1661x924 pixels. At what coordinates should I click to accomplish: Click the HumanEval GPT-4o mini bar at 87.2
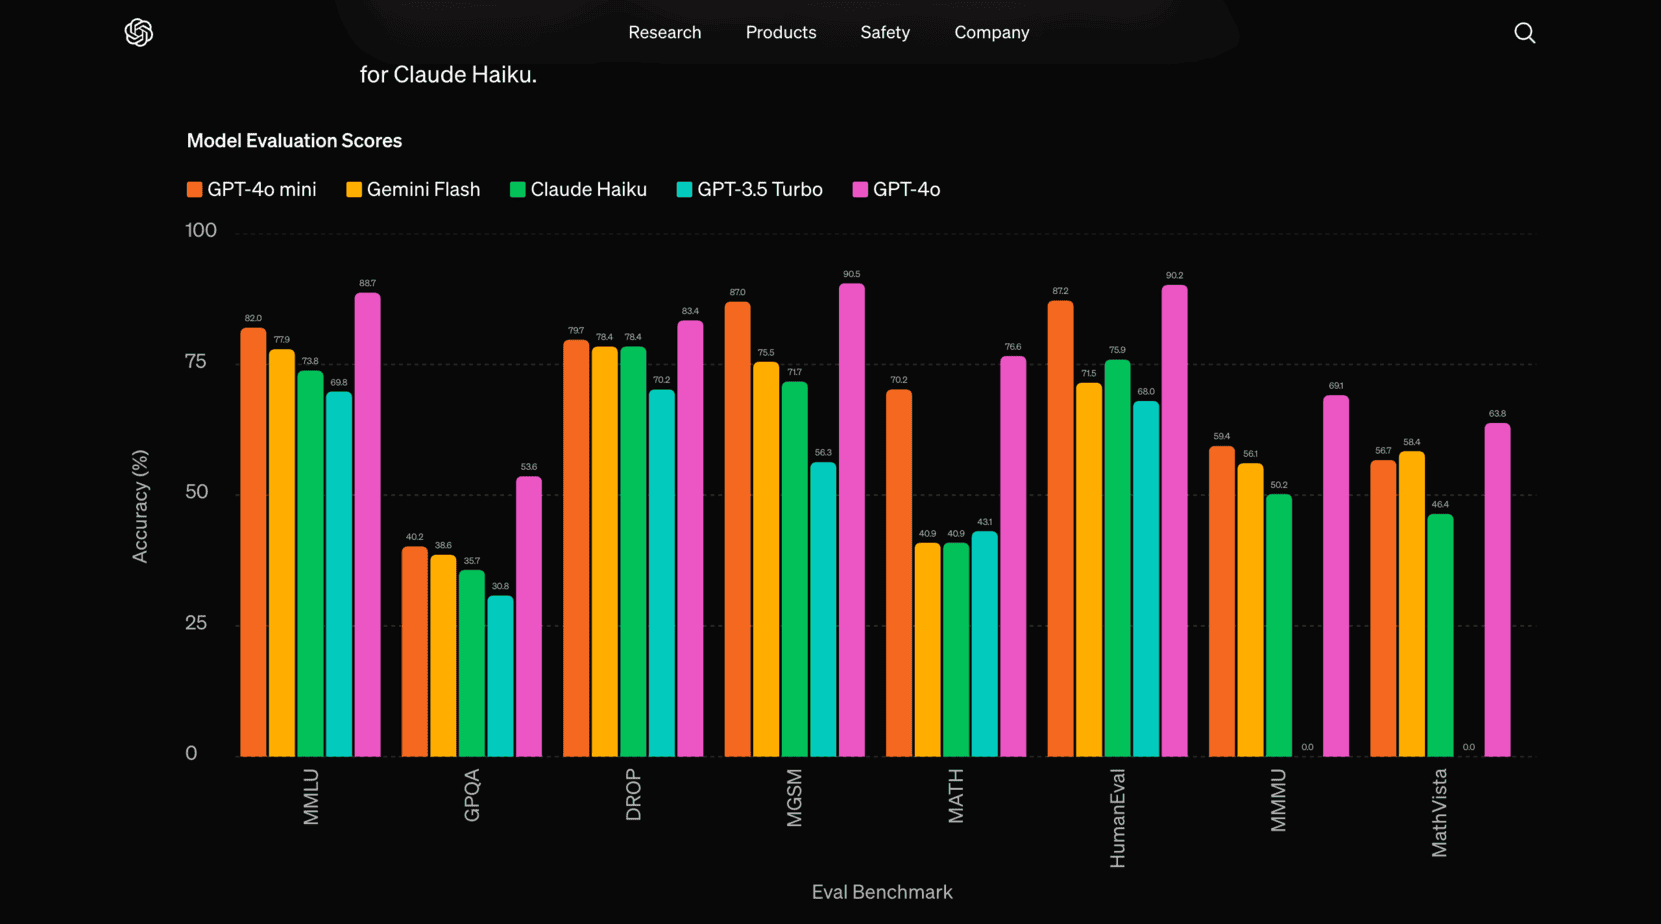click(x=1060, y=528)
